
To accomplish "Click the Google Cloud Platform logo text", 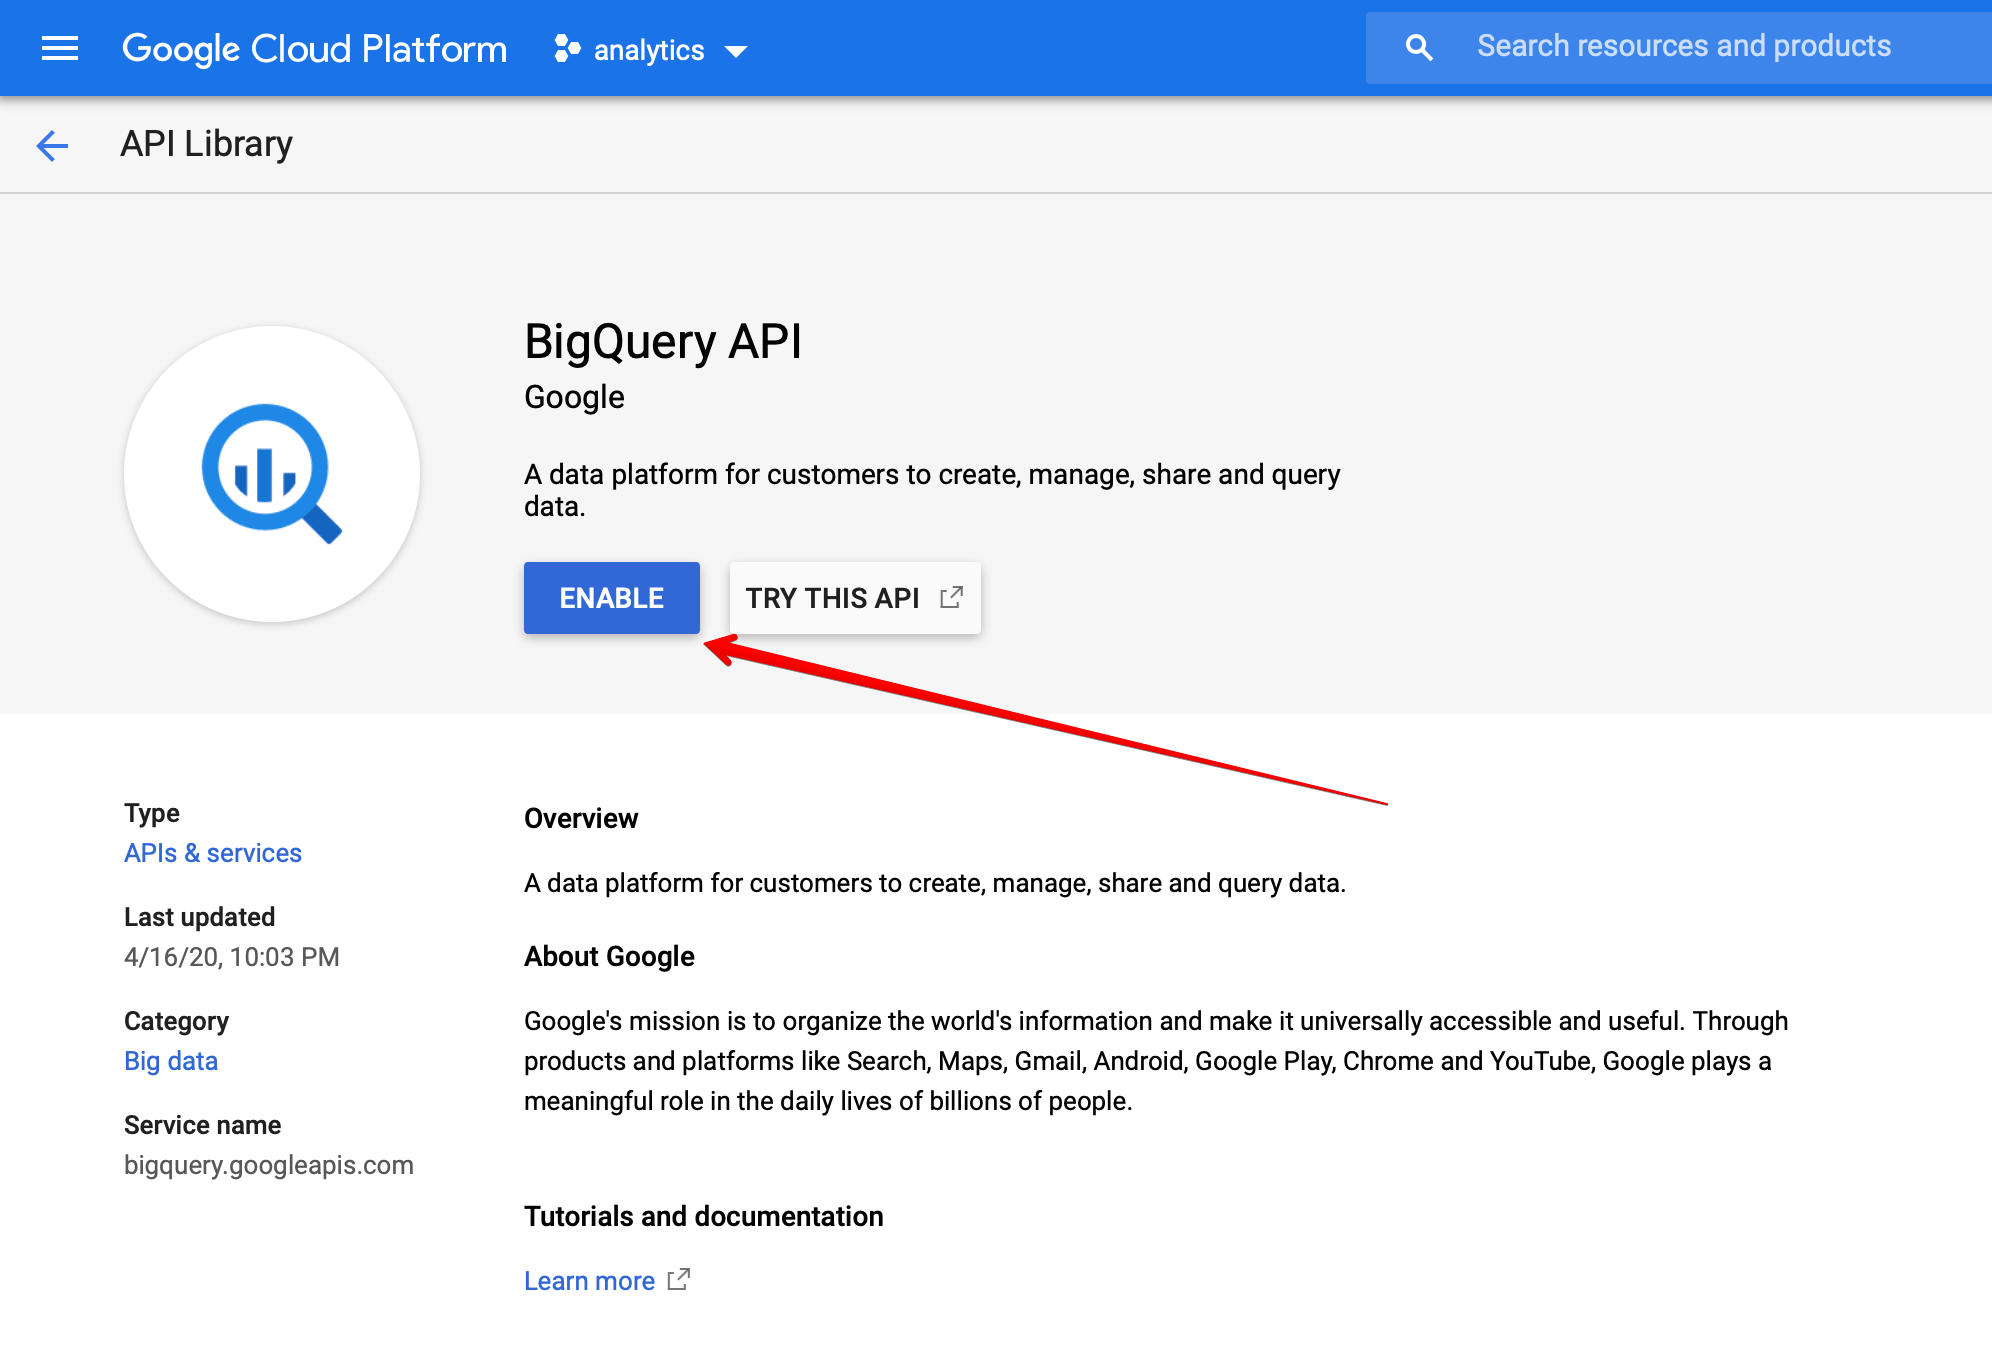I will [314, 48].
